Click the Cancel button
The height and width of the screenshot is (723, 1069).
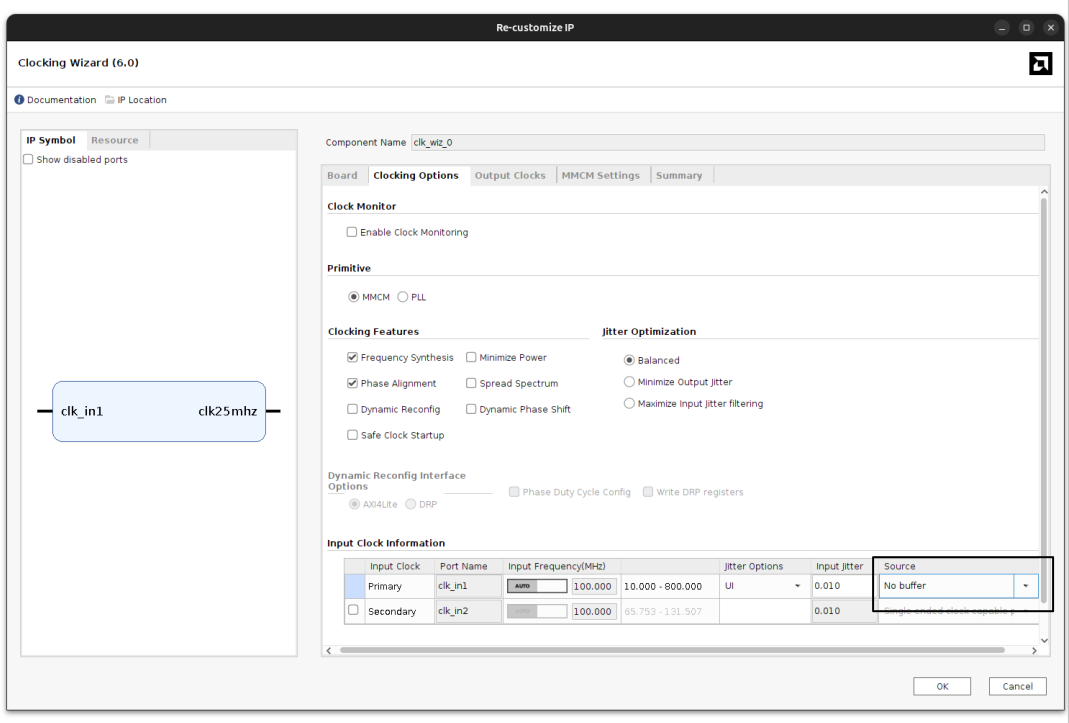(1017, 686)
